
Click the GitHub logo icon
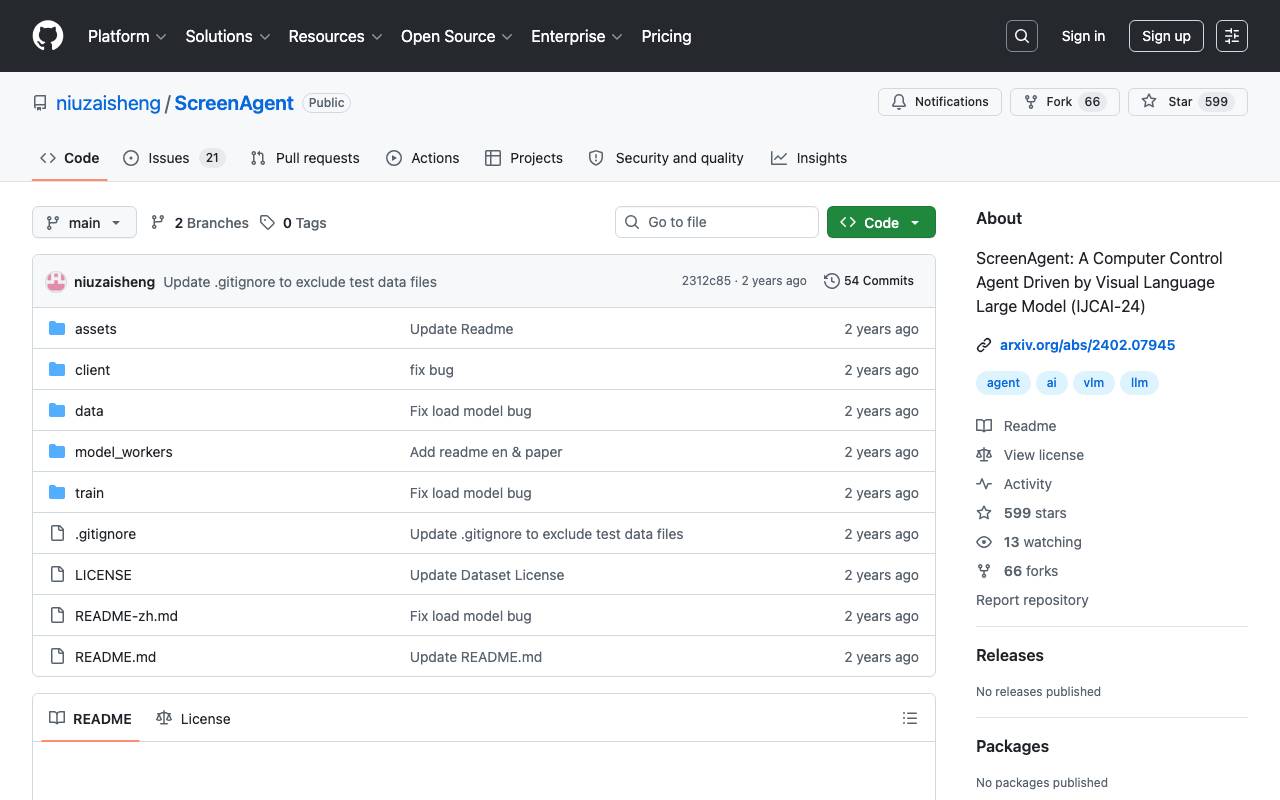[48, 36]
